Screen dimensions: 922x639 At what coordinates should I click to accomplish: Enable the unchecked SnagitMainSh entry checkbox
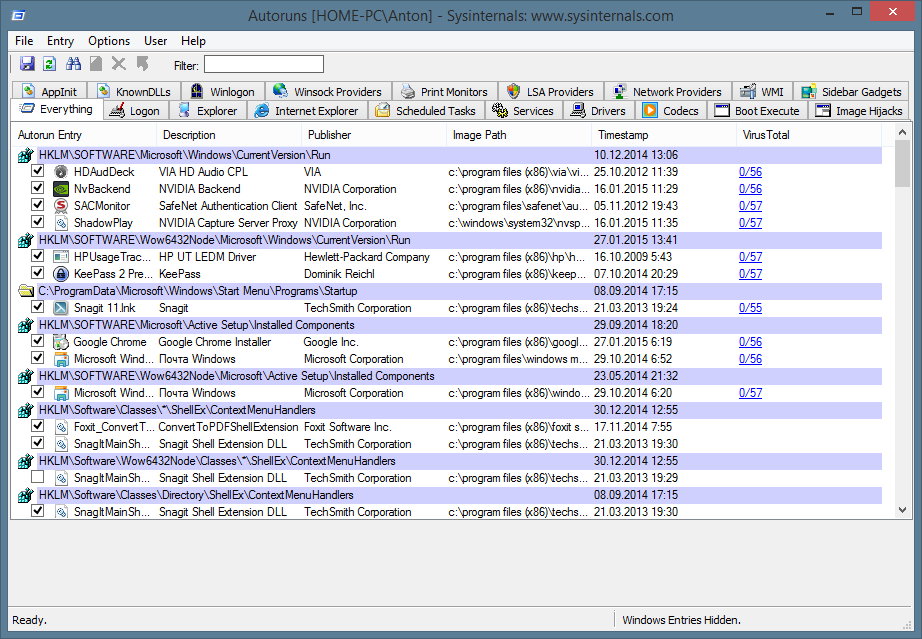coord(38,478)
